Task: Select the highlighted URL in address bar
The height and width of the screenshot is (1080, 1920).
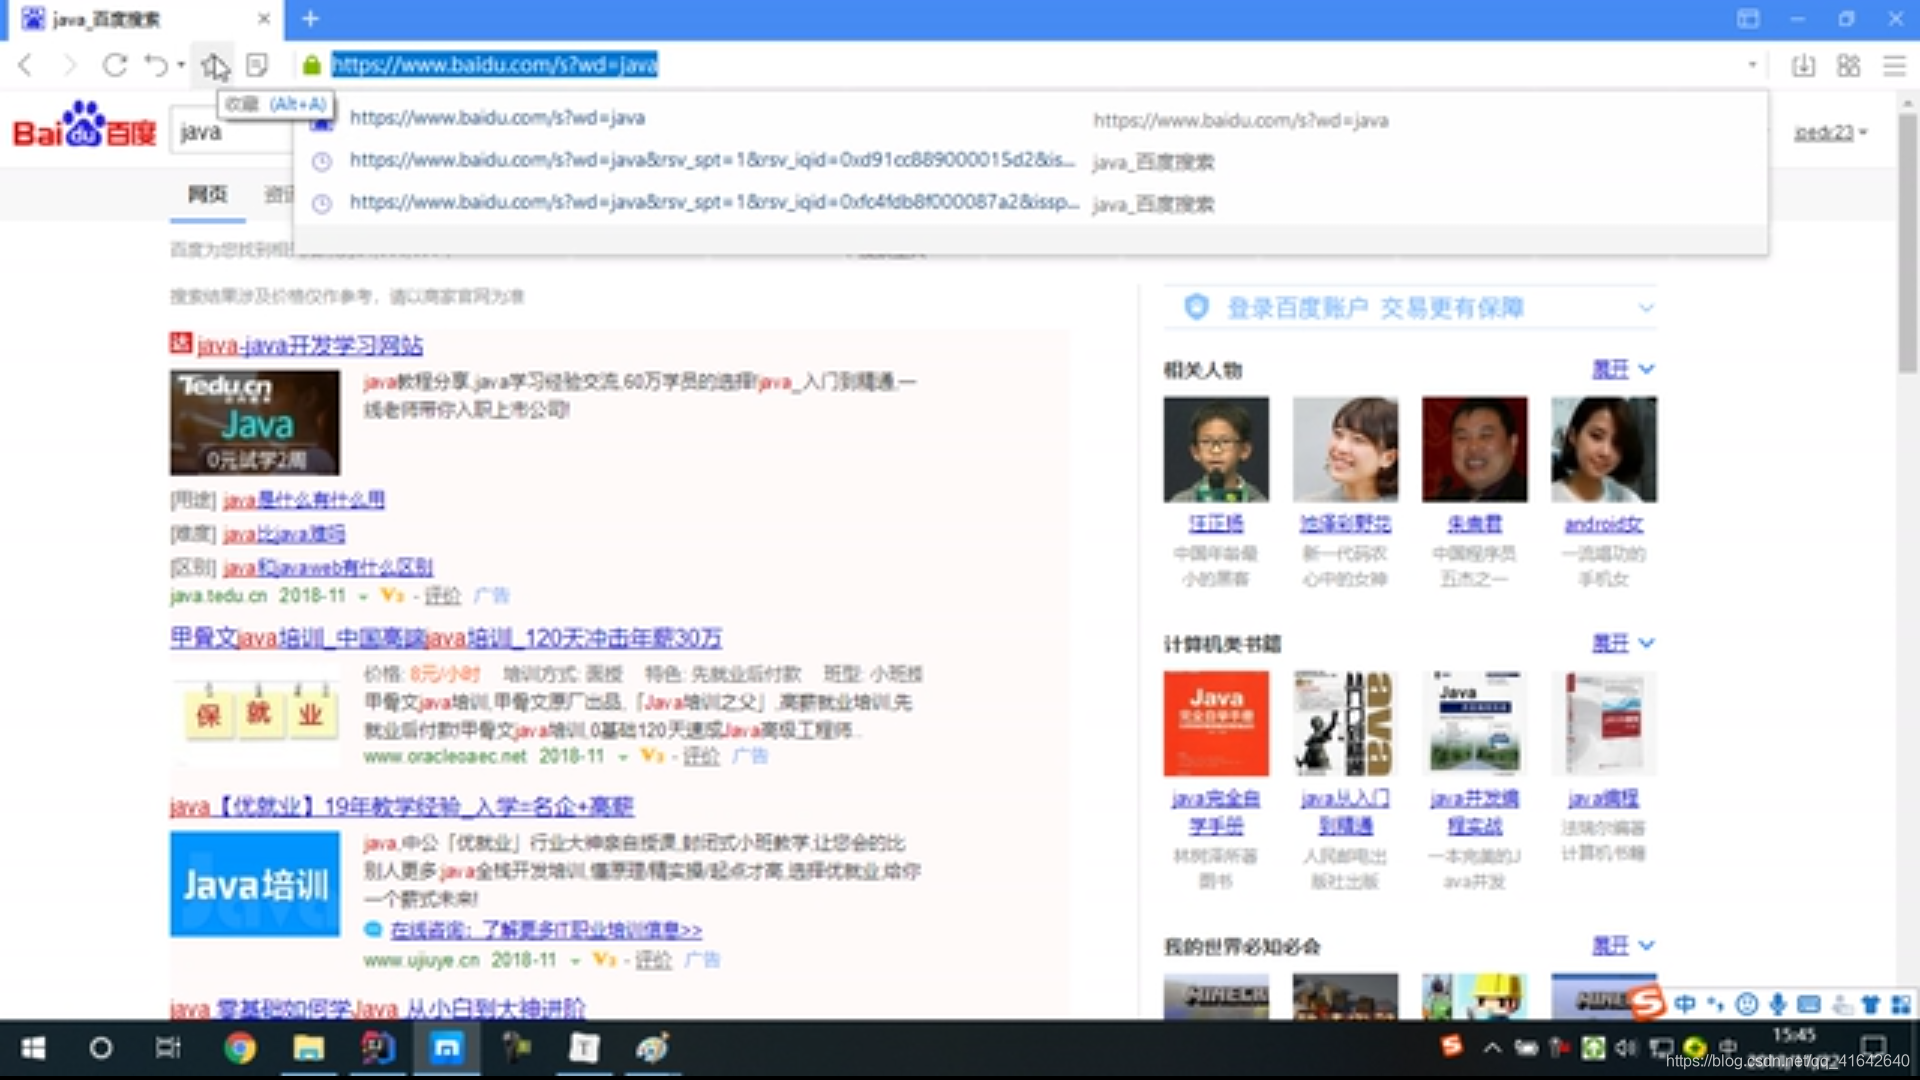Action: point(494,65)
